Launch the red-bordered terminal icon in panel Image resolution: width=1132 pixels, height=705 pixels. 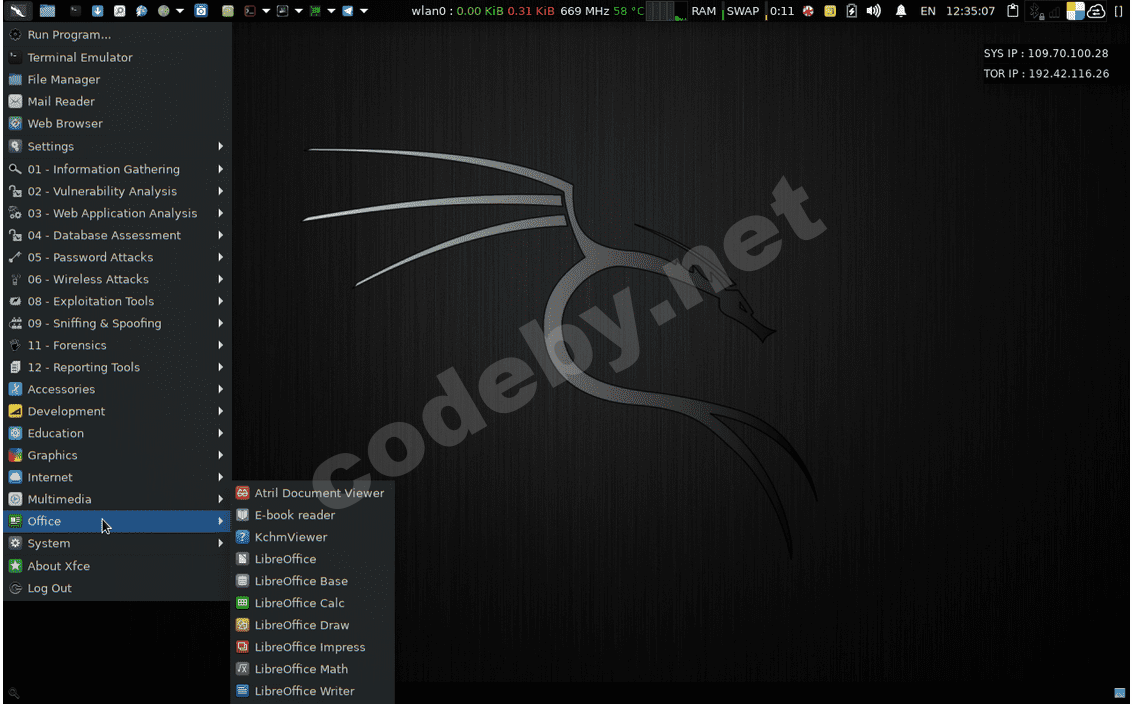point(250,11)
